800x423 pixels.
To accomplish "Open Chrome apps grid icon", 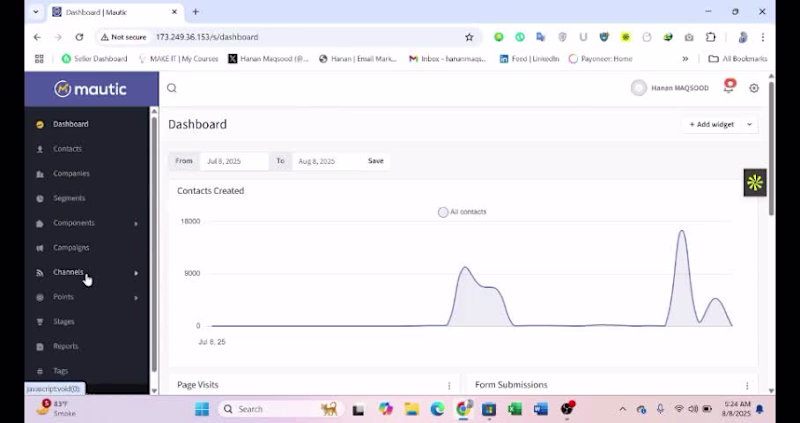I will 39,59.
